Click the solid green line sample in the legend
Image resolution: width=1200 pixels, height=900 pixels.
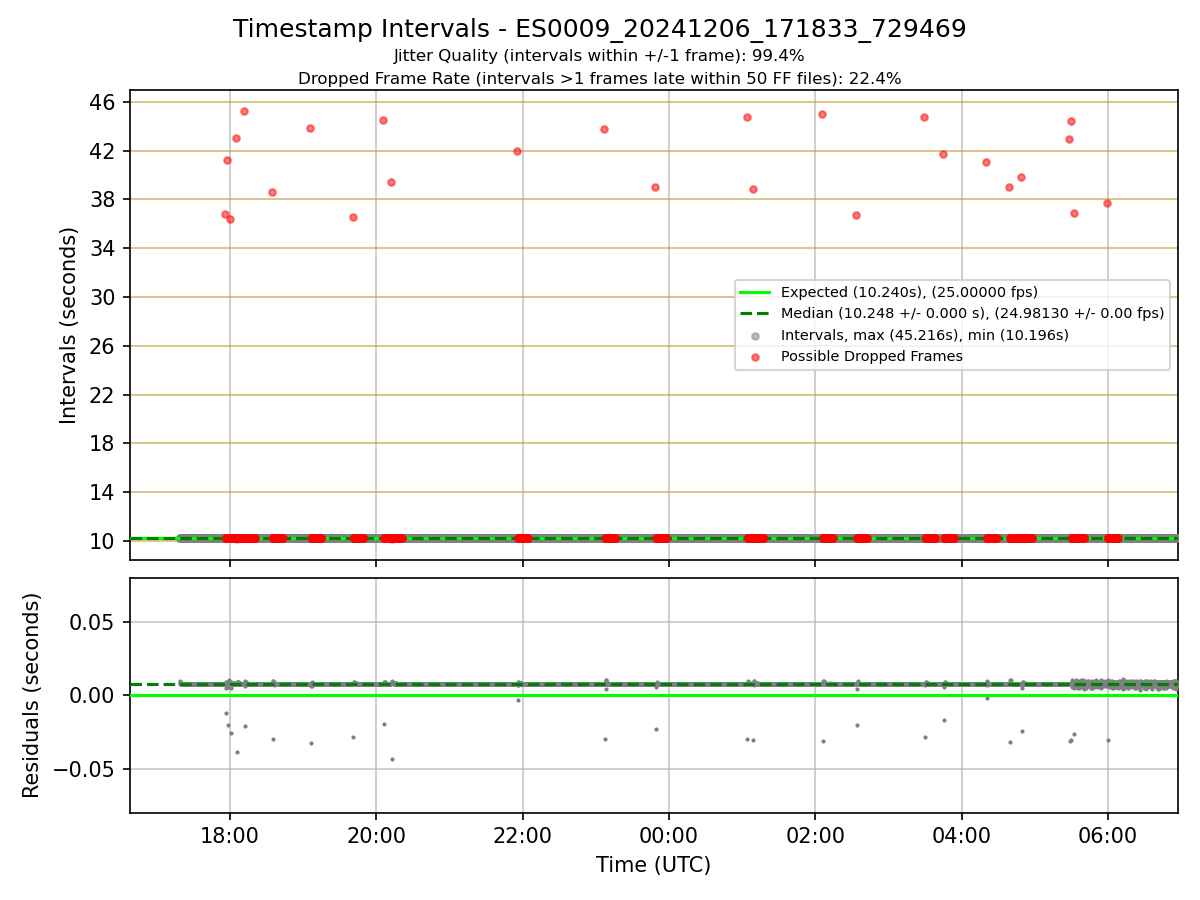tap(755, 292)
